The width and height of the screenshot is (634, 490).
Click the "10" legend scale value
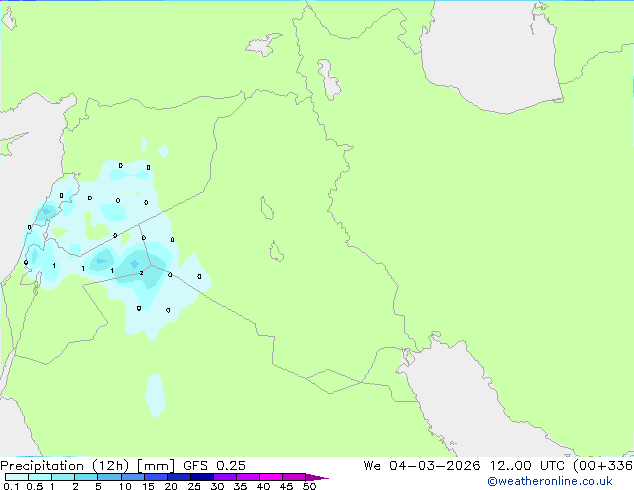point(125,486)
